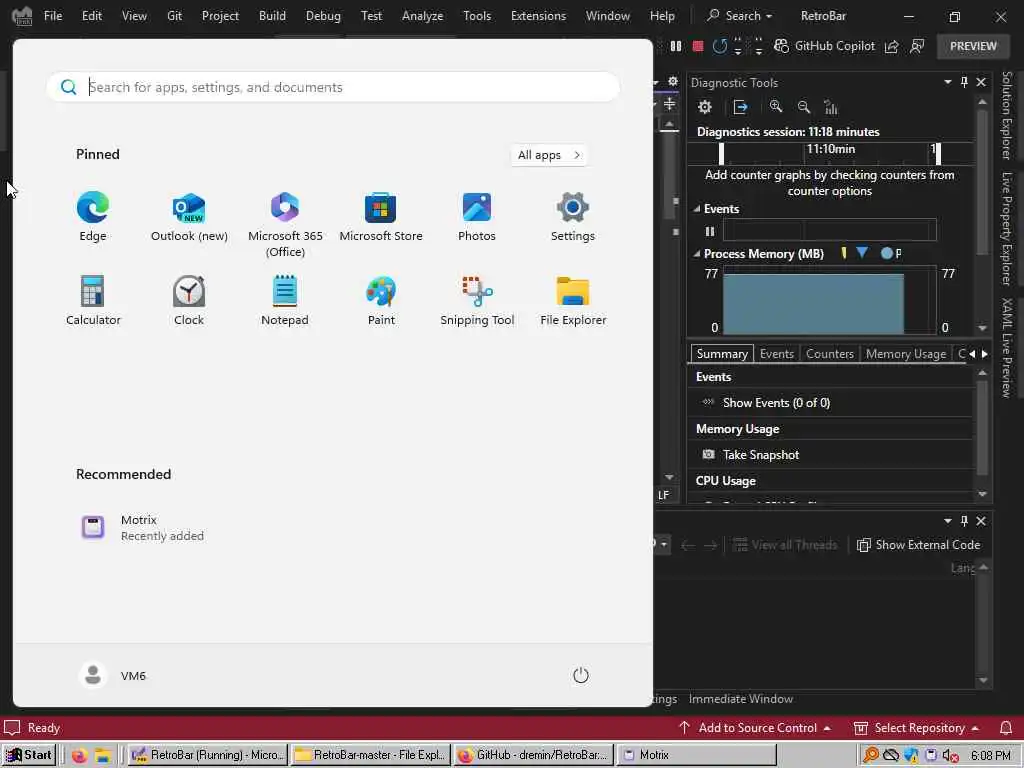The image size is (1024, 768).
Task: Switch to GitHub dremin/RetroBar taskbar item
Action: [534, 755]
